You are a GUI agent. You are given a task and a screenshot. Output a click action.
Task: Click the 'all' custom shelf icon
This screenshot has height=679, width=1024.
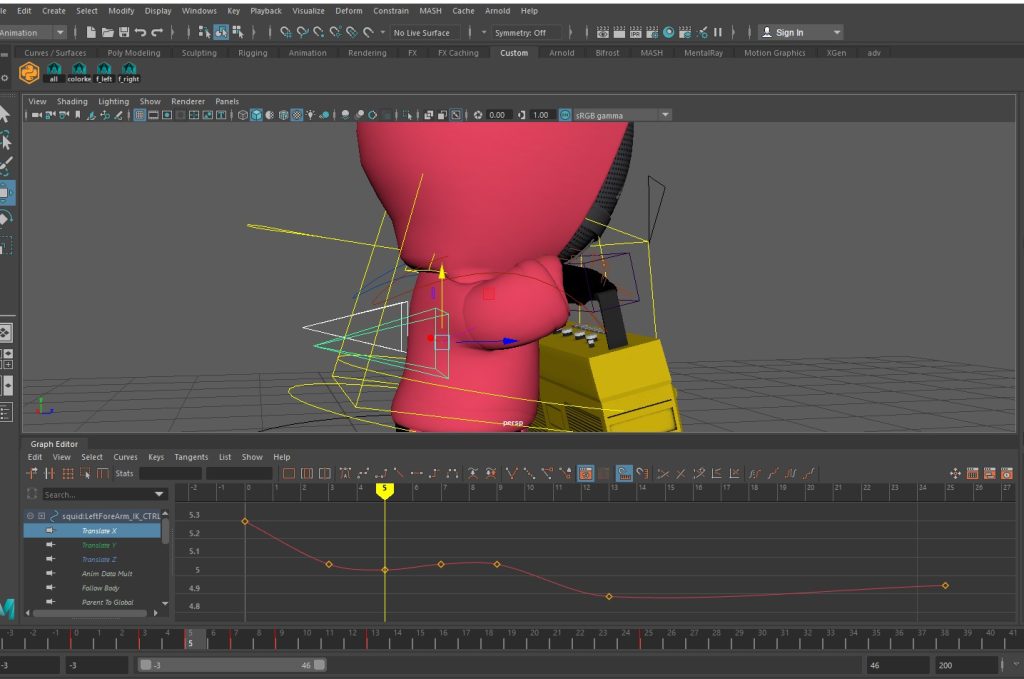click(x=54, y=72)
